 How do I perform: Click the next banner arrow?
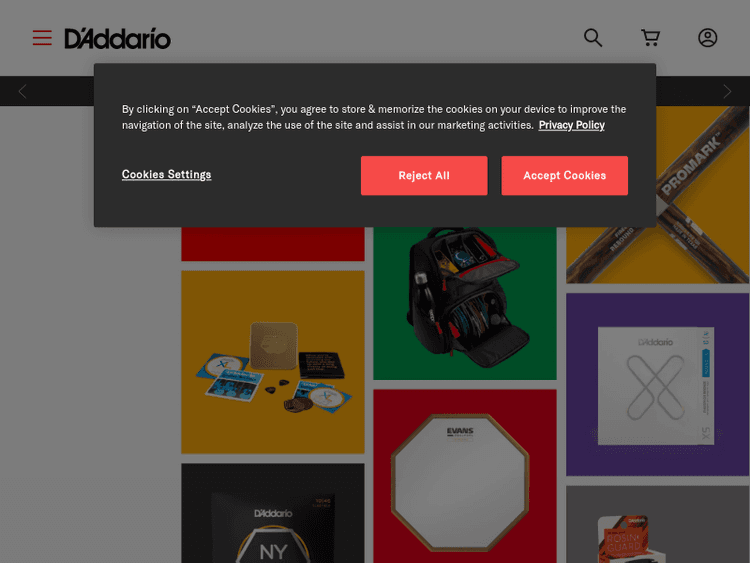coord(727,91)
